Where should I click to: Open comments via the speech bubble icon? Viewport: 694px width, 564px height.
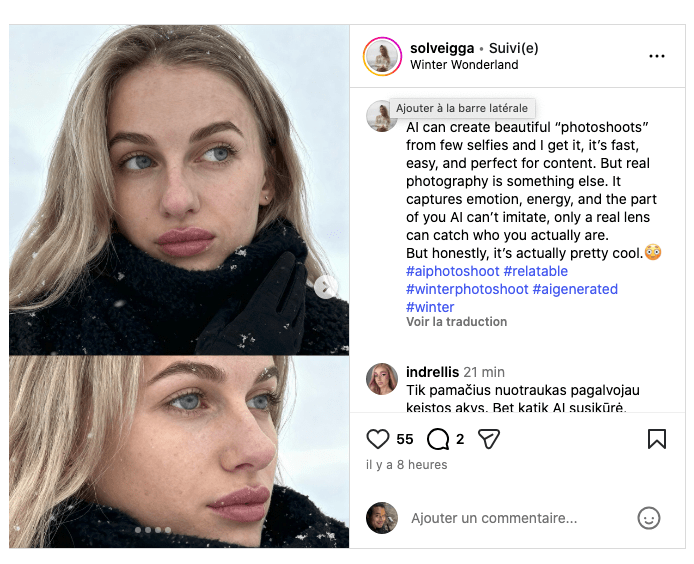pyautogui.click(x=437, y=439)
